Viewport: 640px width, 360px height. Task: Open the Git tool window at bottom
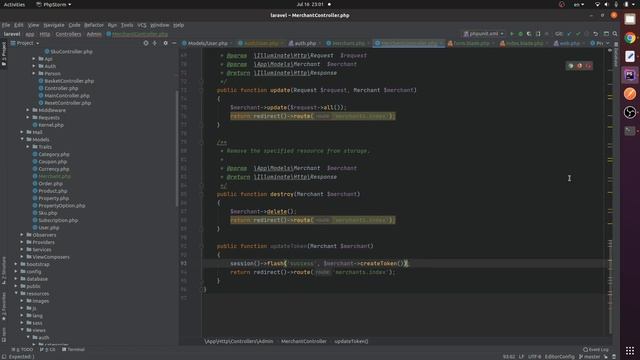[47, 349]
